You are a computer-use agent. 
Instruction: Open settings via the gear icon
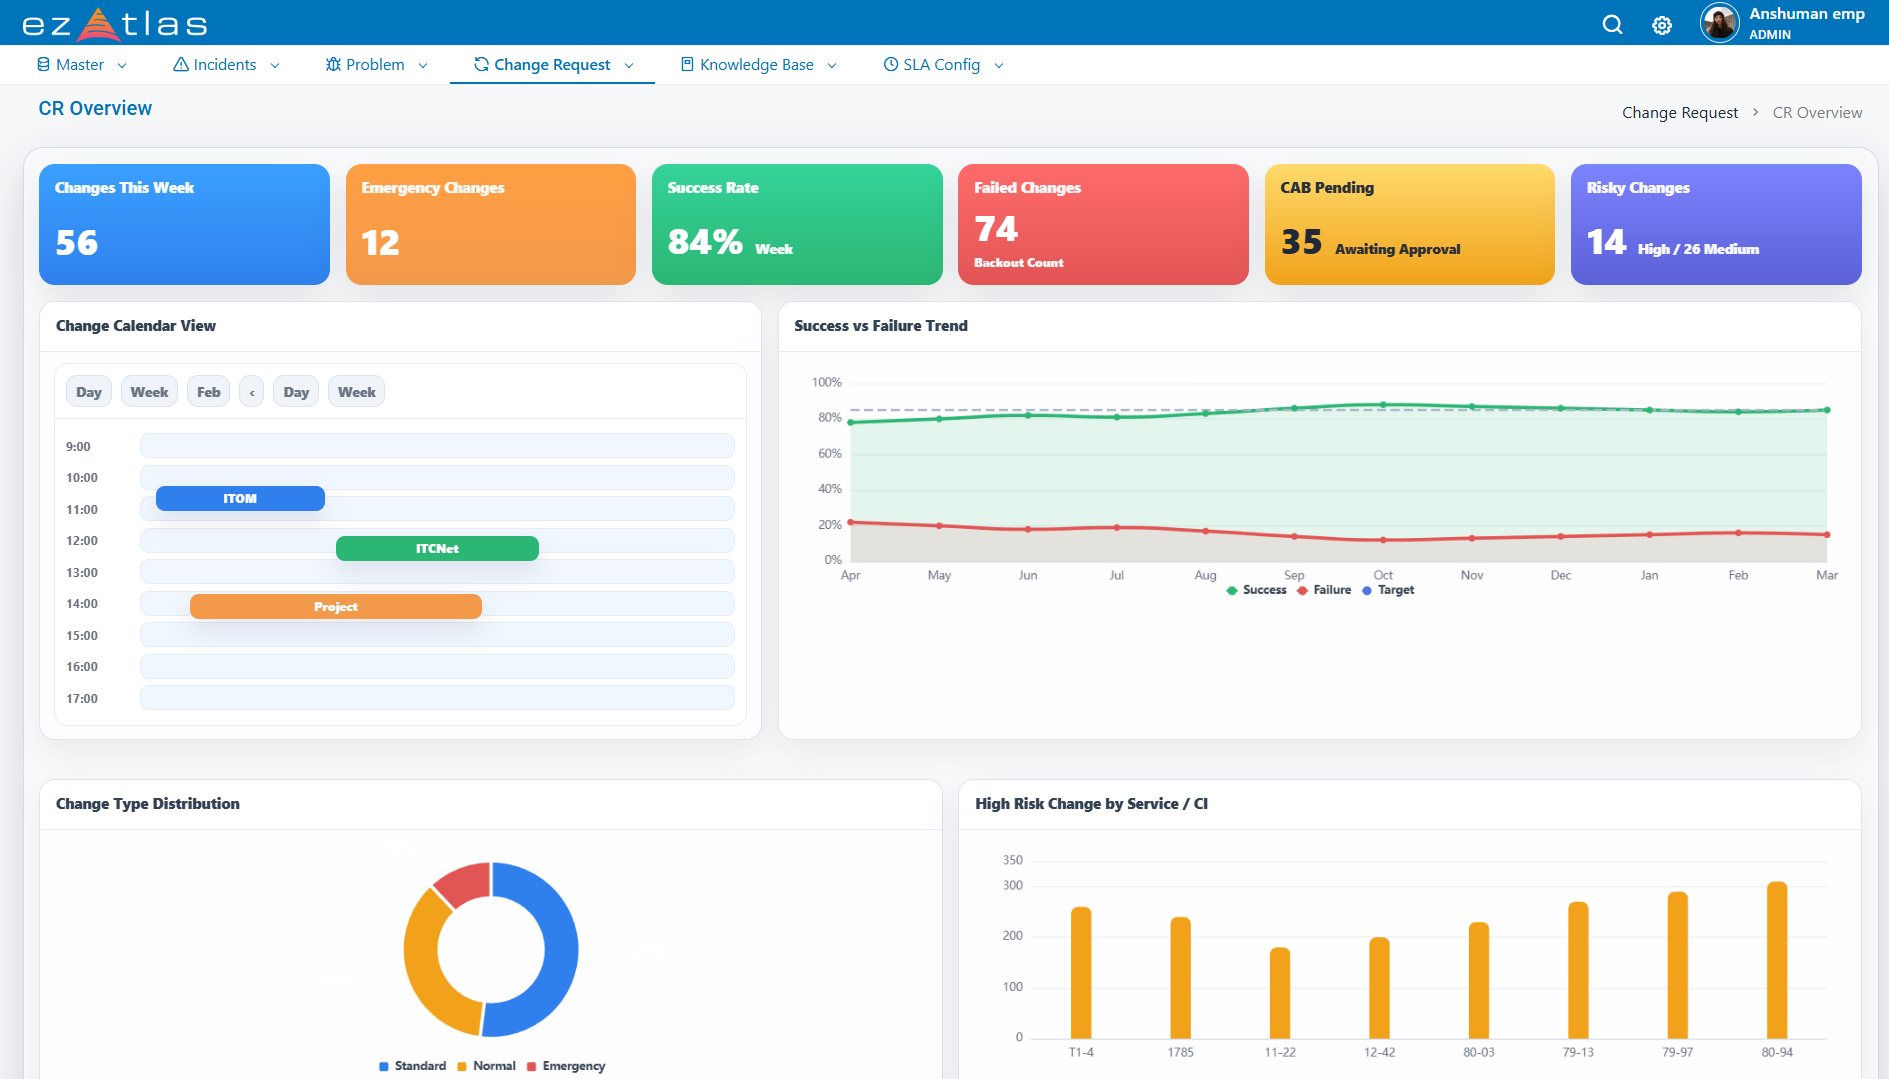pos(1661,25)
